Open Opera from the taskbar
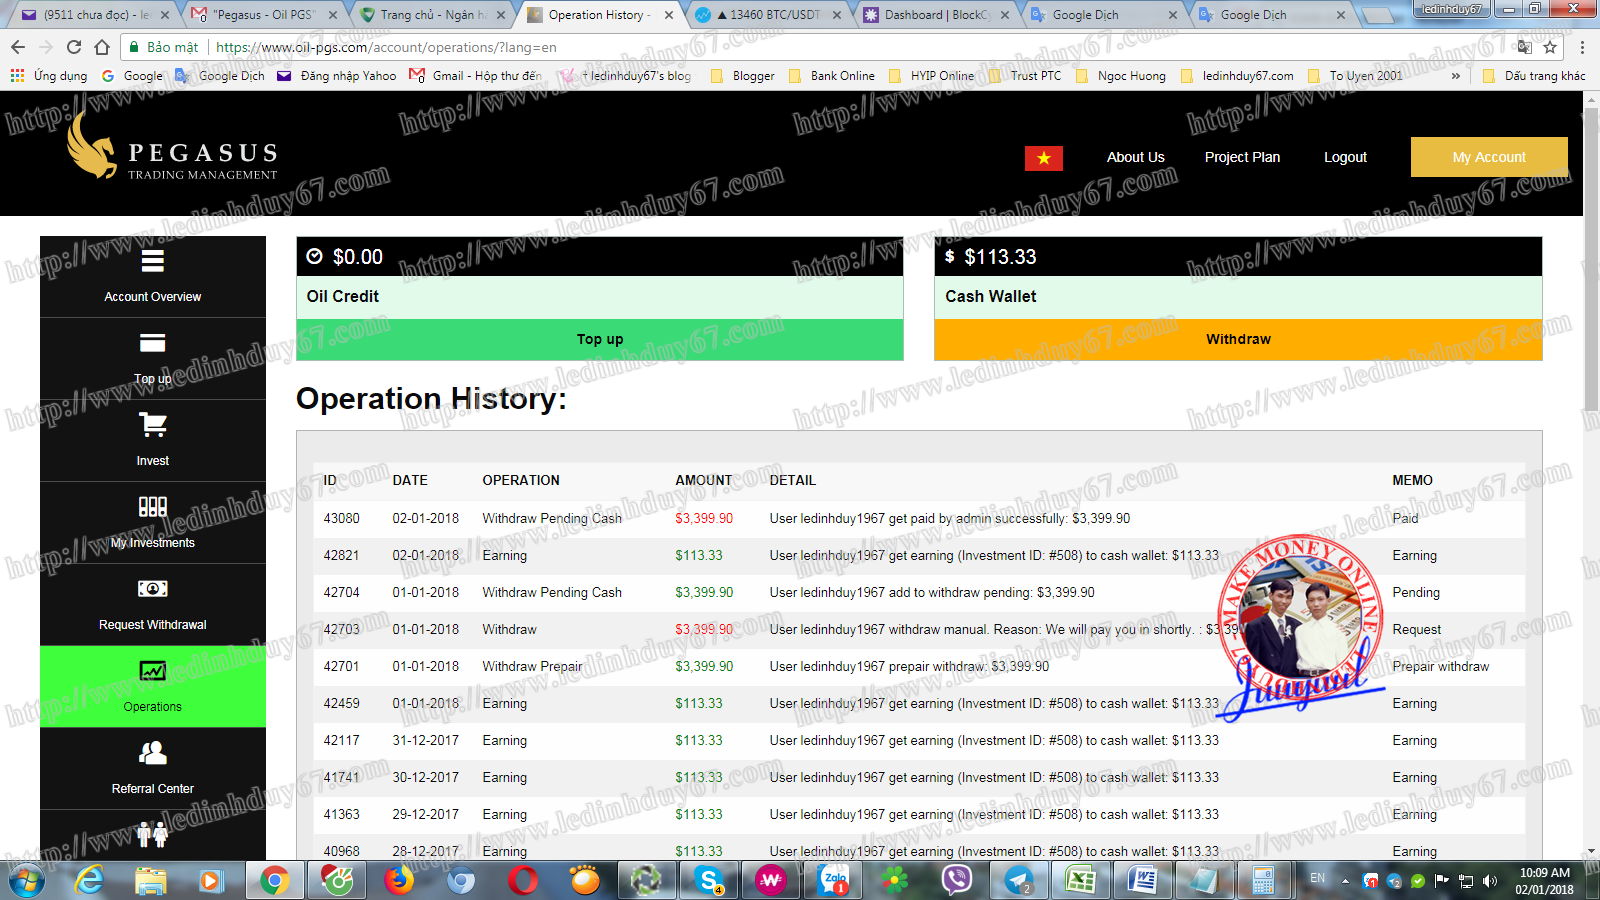The height and width of the screenshot is (900, 1600). click(522, 880)
